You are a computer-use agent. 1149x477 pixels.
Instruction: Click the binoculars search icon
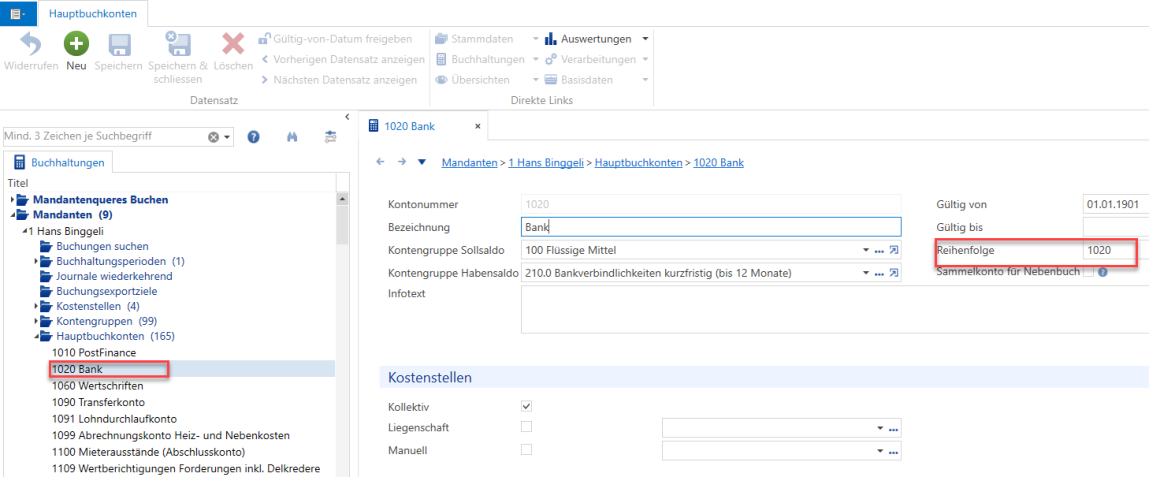coord(292,136)
